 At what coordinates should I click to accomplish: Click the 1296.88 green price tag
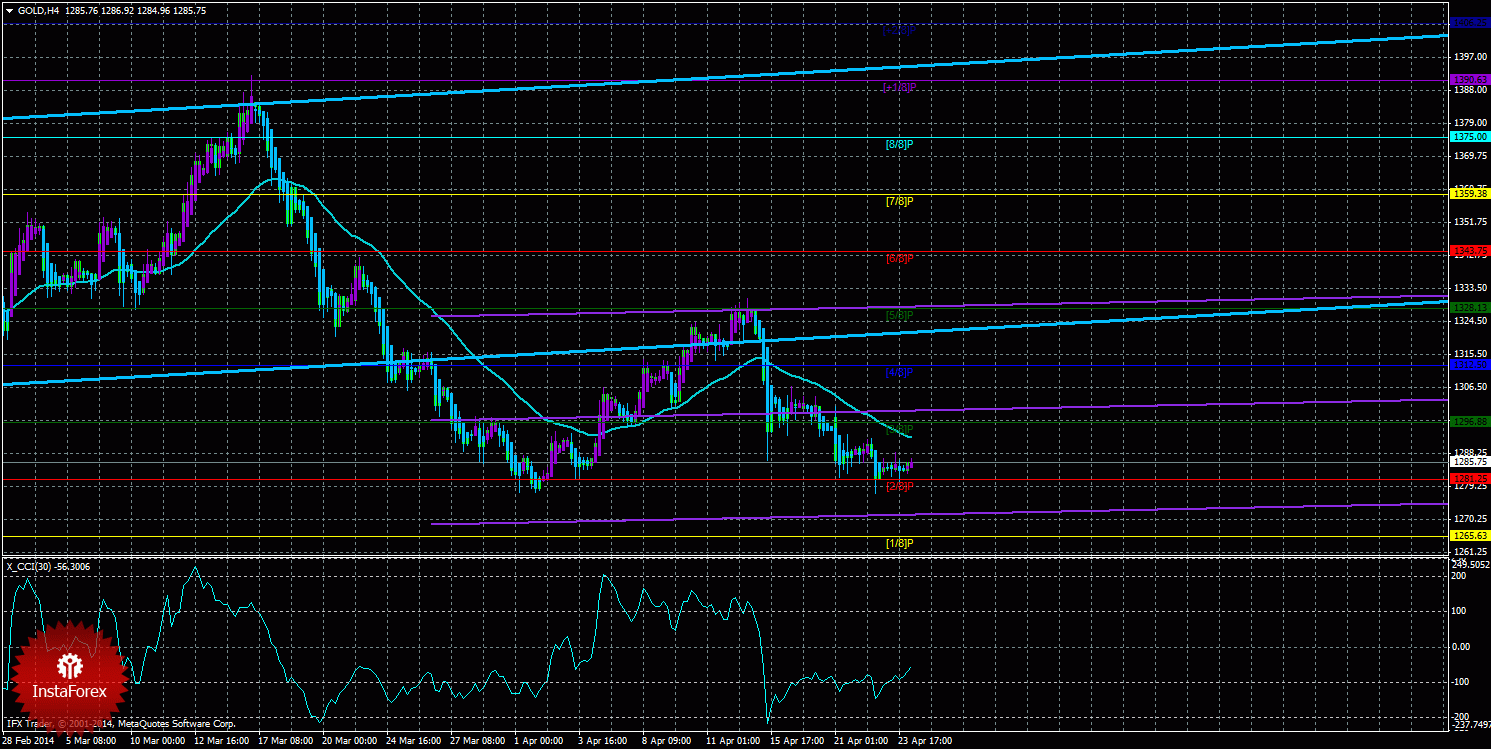pyautogui.click(x=1469, y=421)
